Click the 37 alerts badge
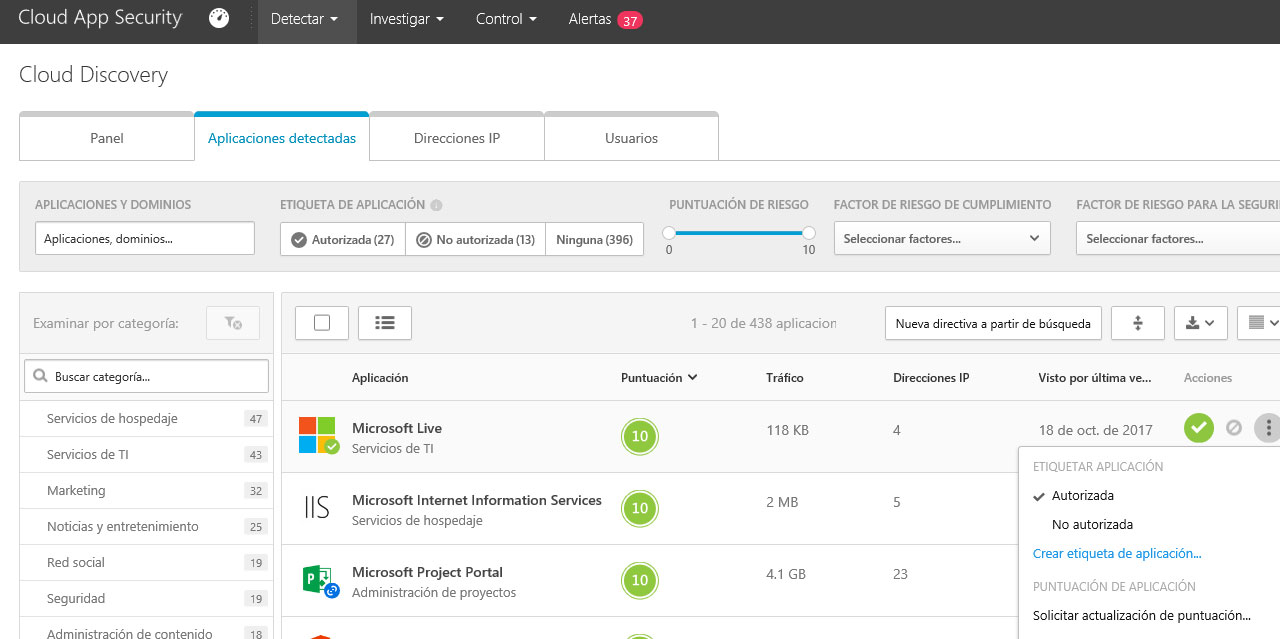The width and height of the screenshot is (1280, 639). coord(630,20)
